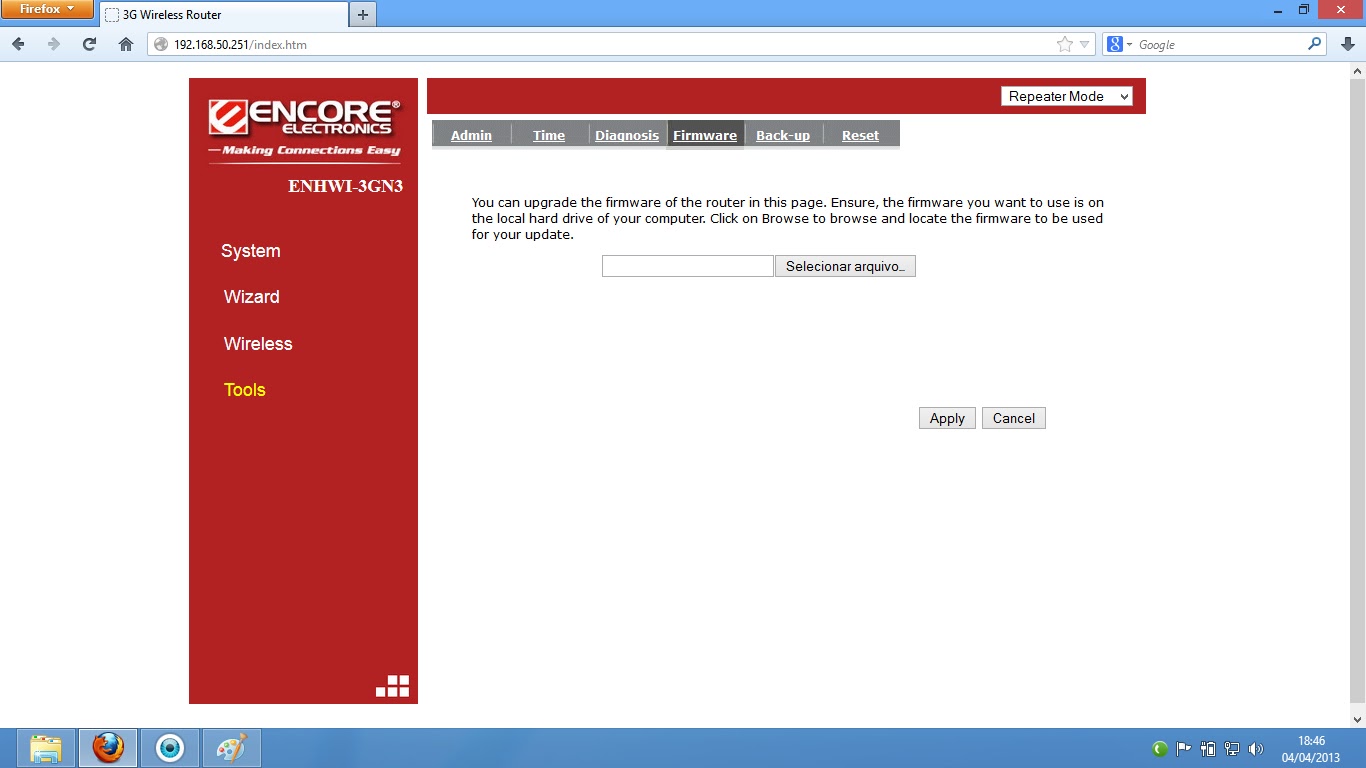
Task: Click the Selecionar arquivo button
Action: coord(845,265)
